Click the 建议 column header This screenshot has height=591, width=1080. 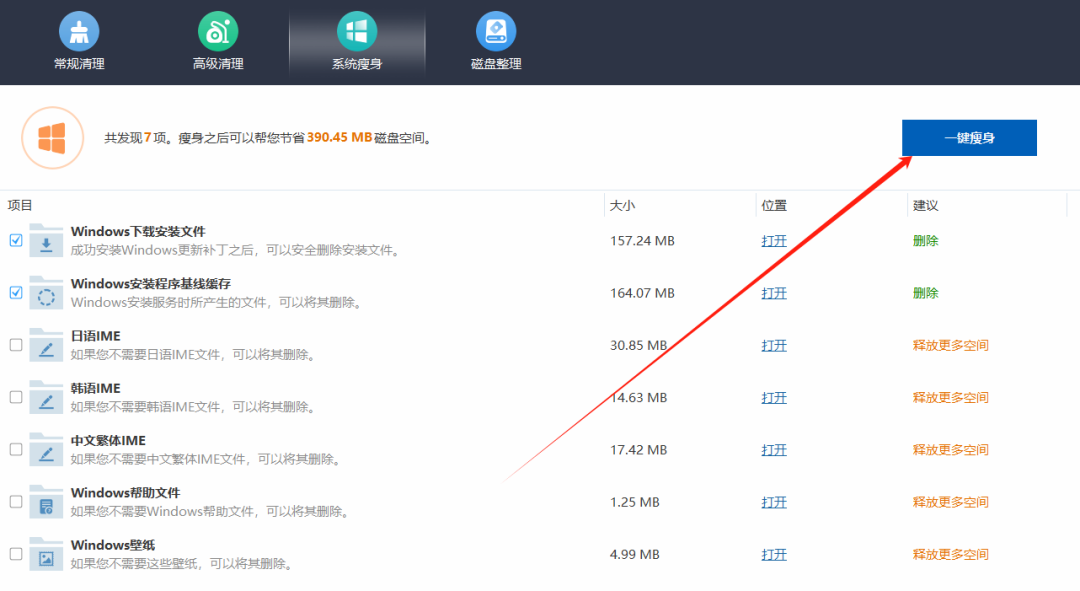tap(926, 205)
